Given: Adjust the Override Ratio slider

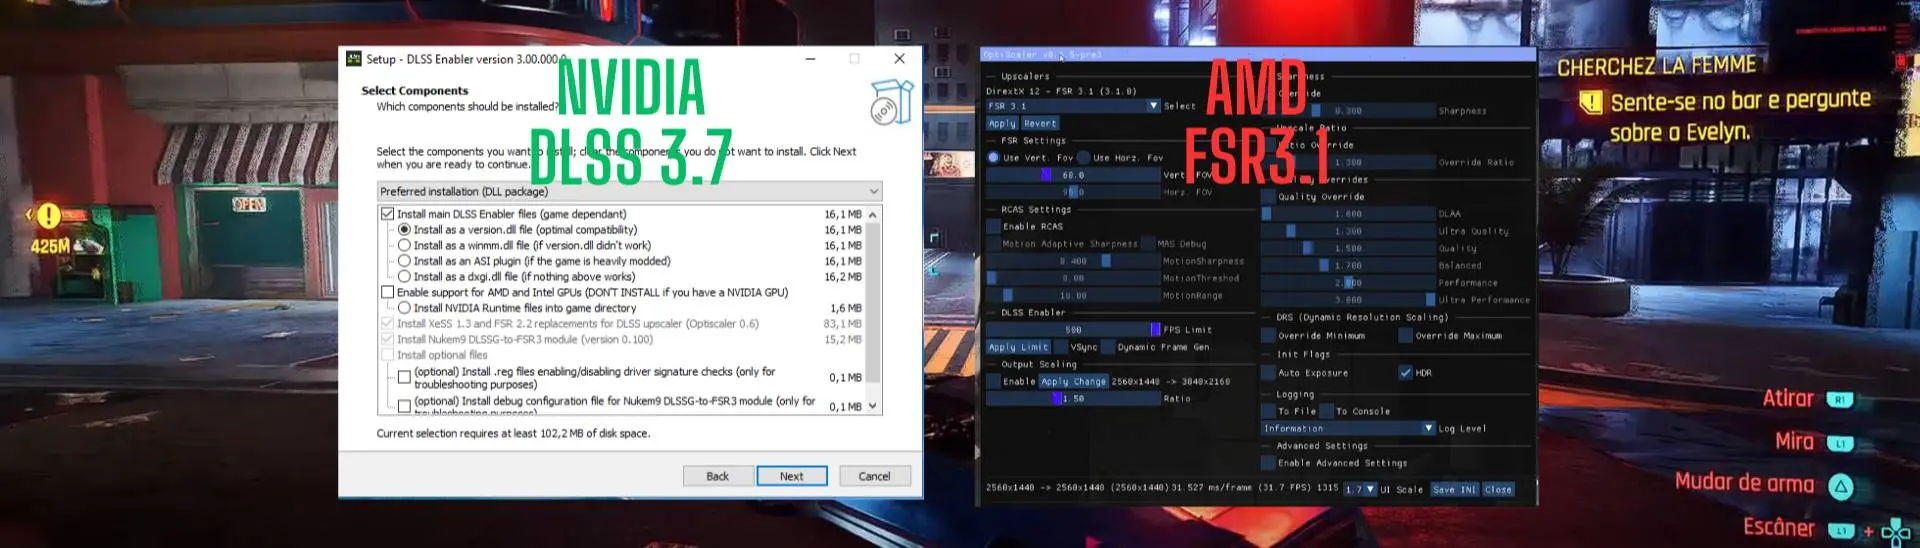Looking at the screenshot, I should click(x=1347, y=162).
